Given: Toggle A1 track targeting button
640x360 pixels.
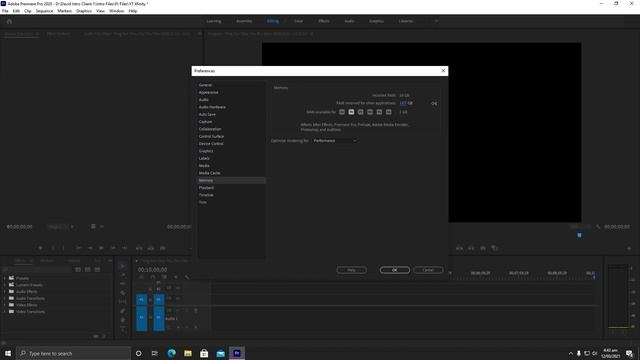Looking at the screenshot, I should (x=158, y=317).
